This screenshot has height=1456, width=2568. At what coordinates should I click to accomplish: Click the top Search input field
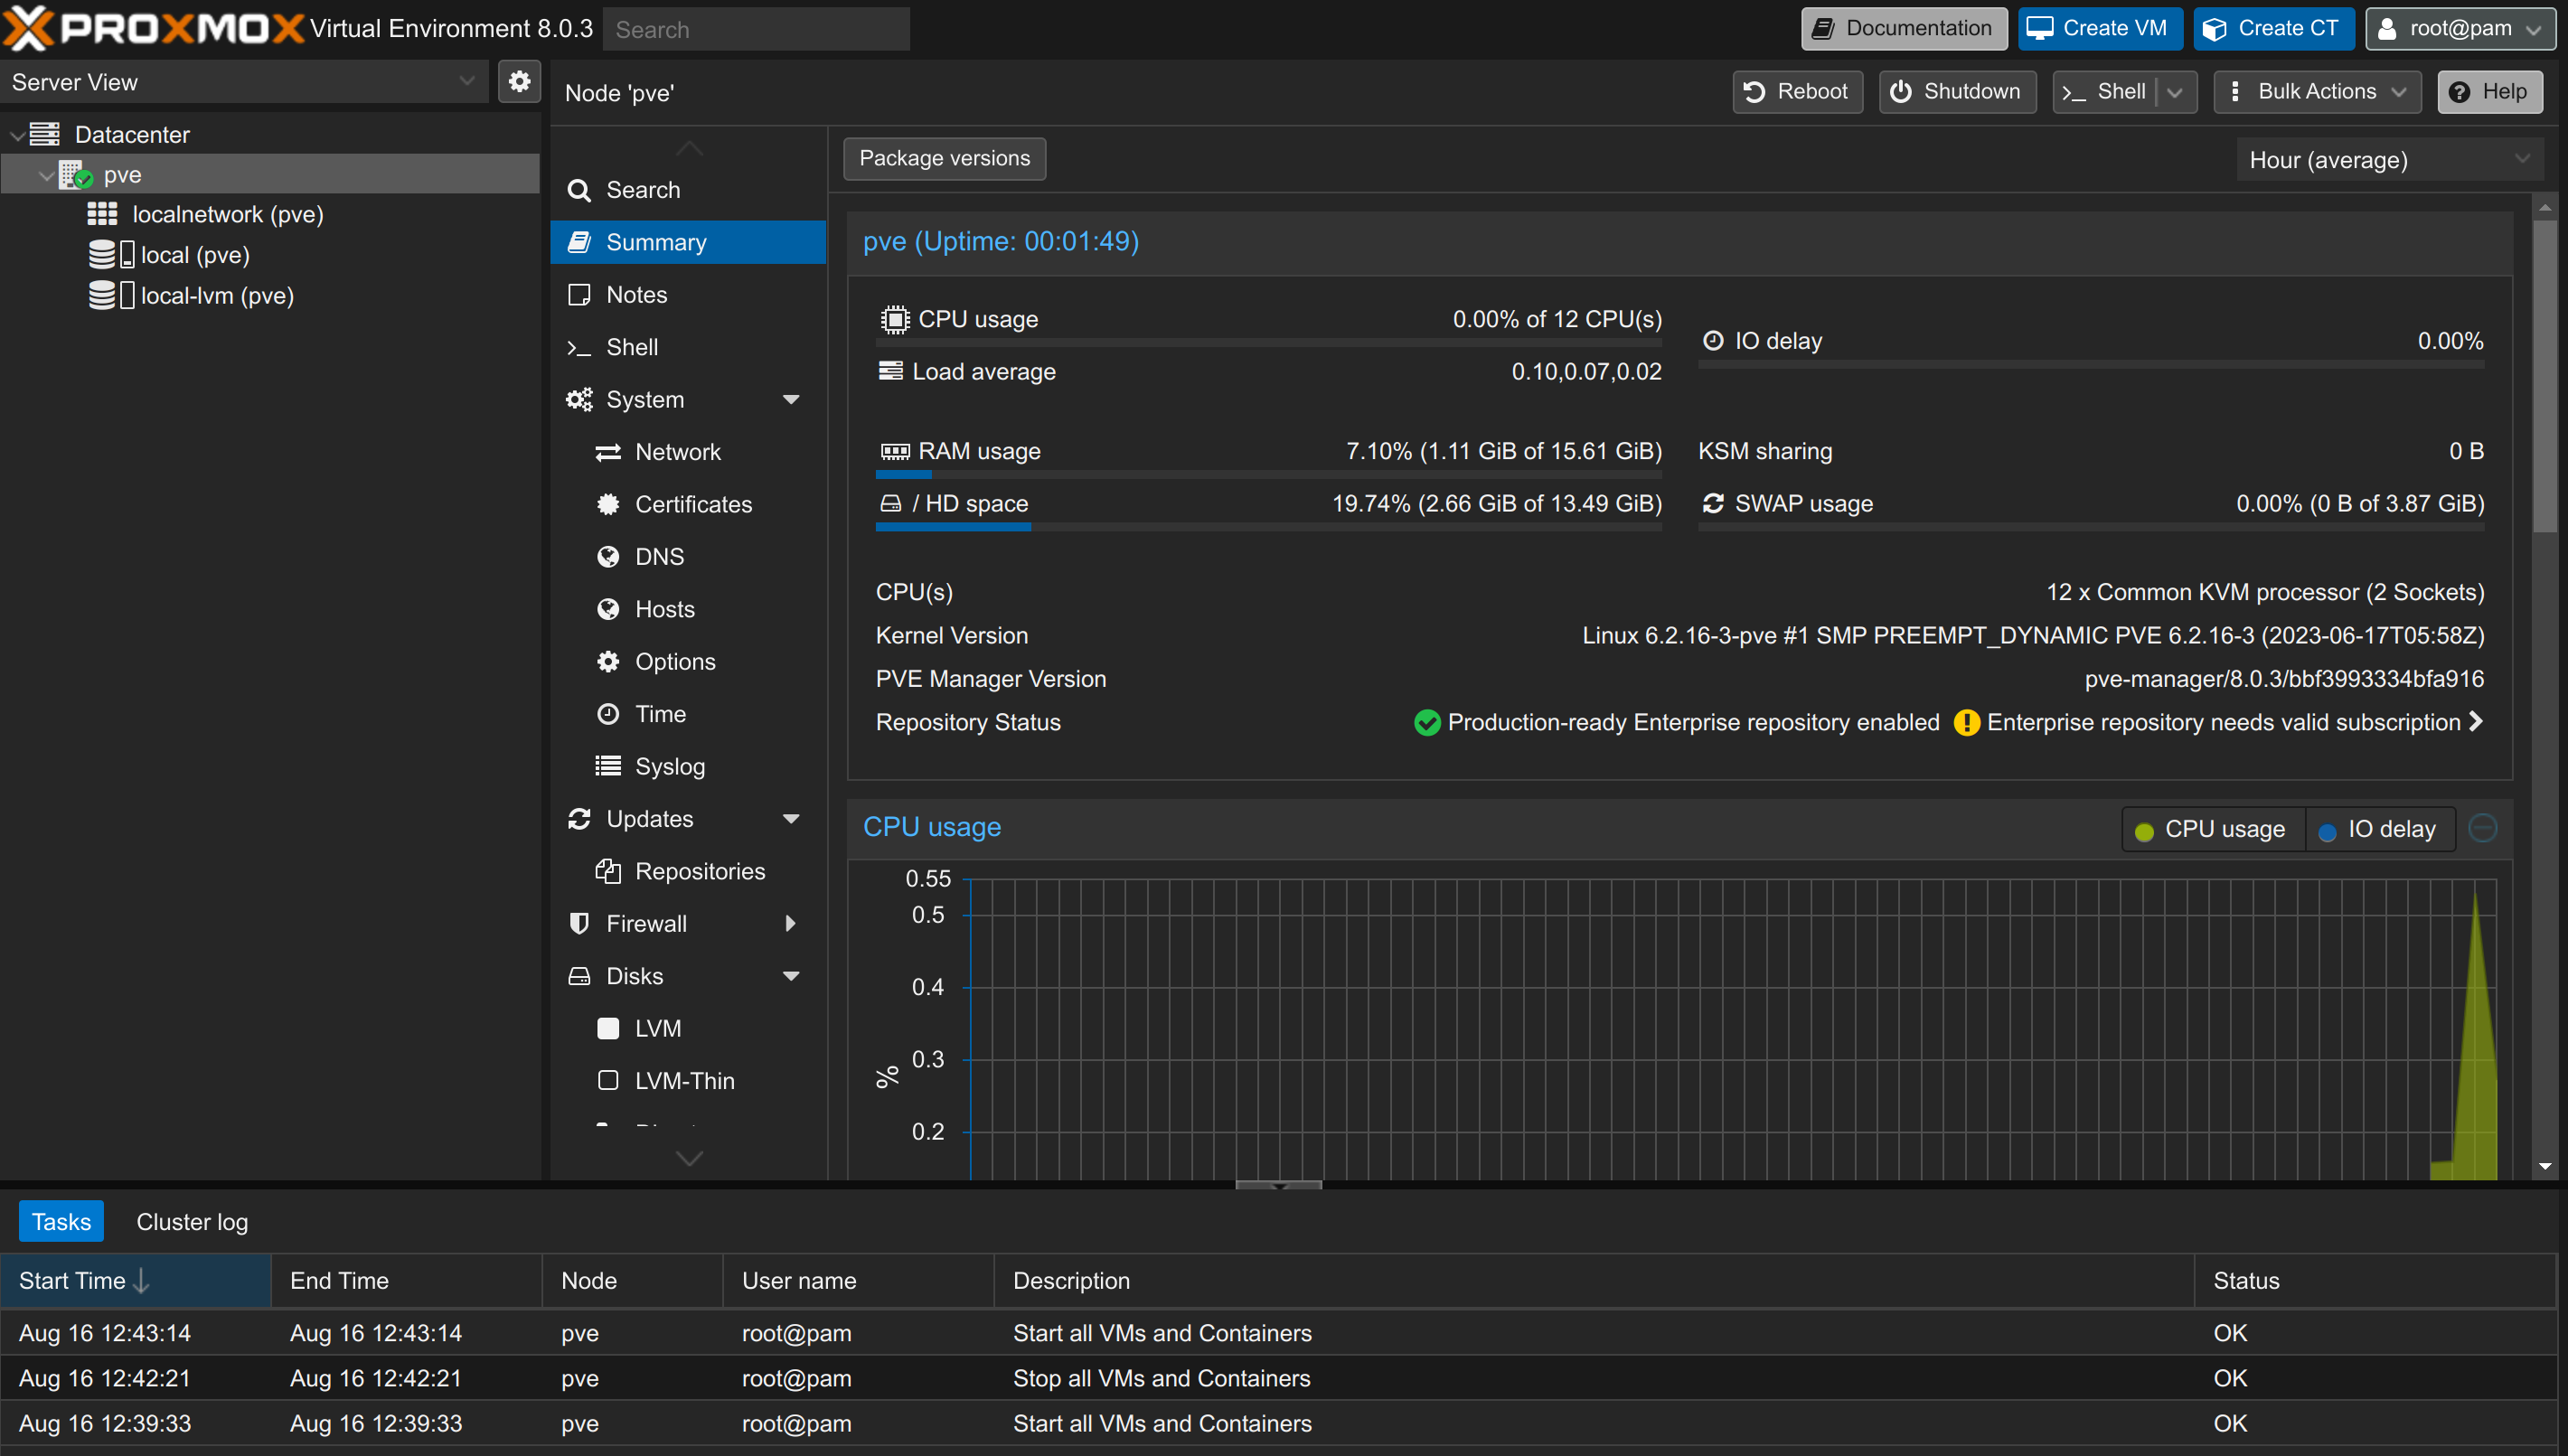(755, 29)
